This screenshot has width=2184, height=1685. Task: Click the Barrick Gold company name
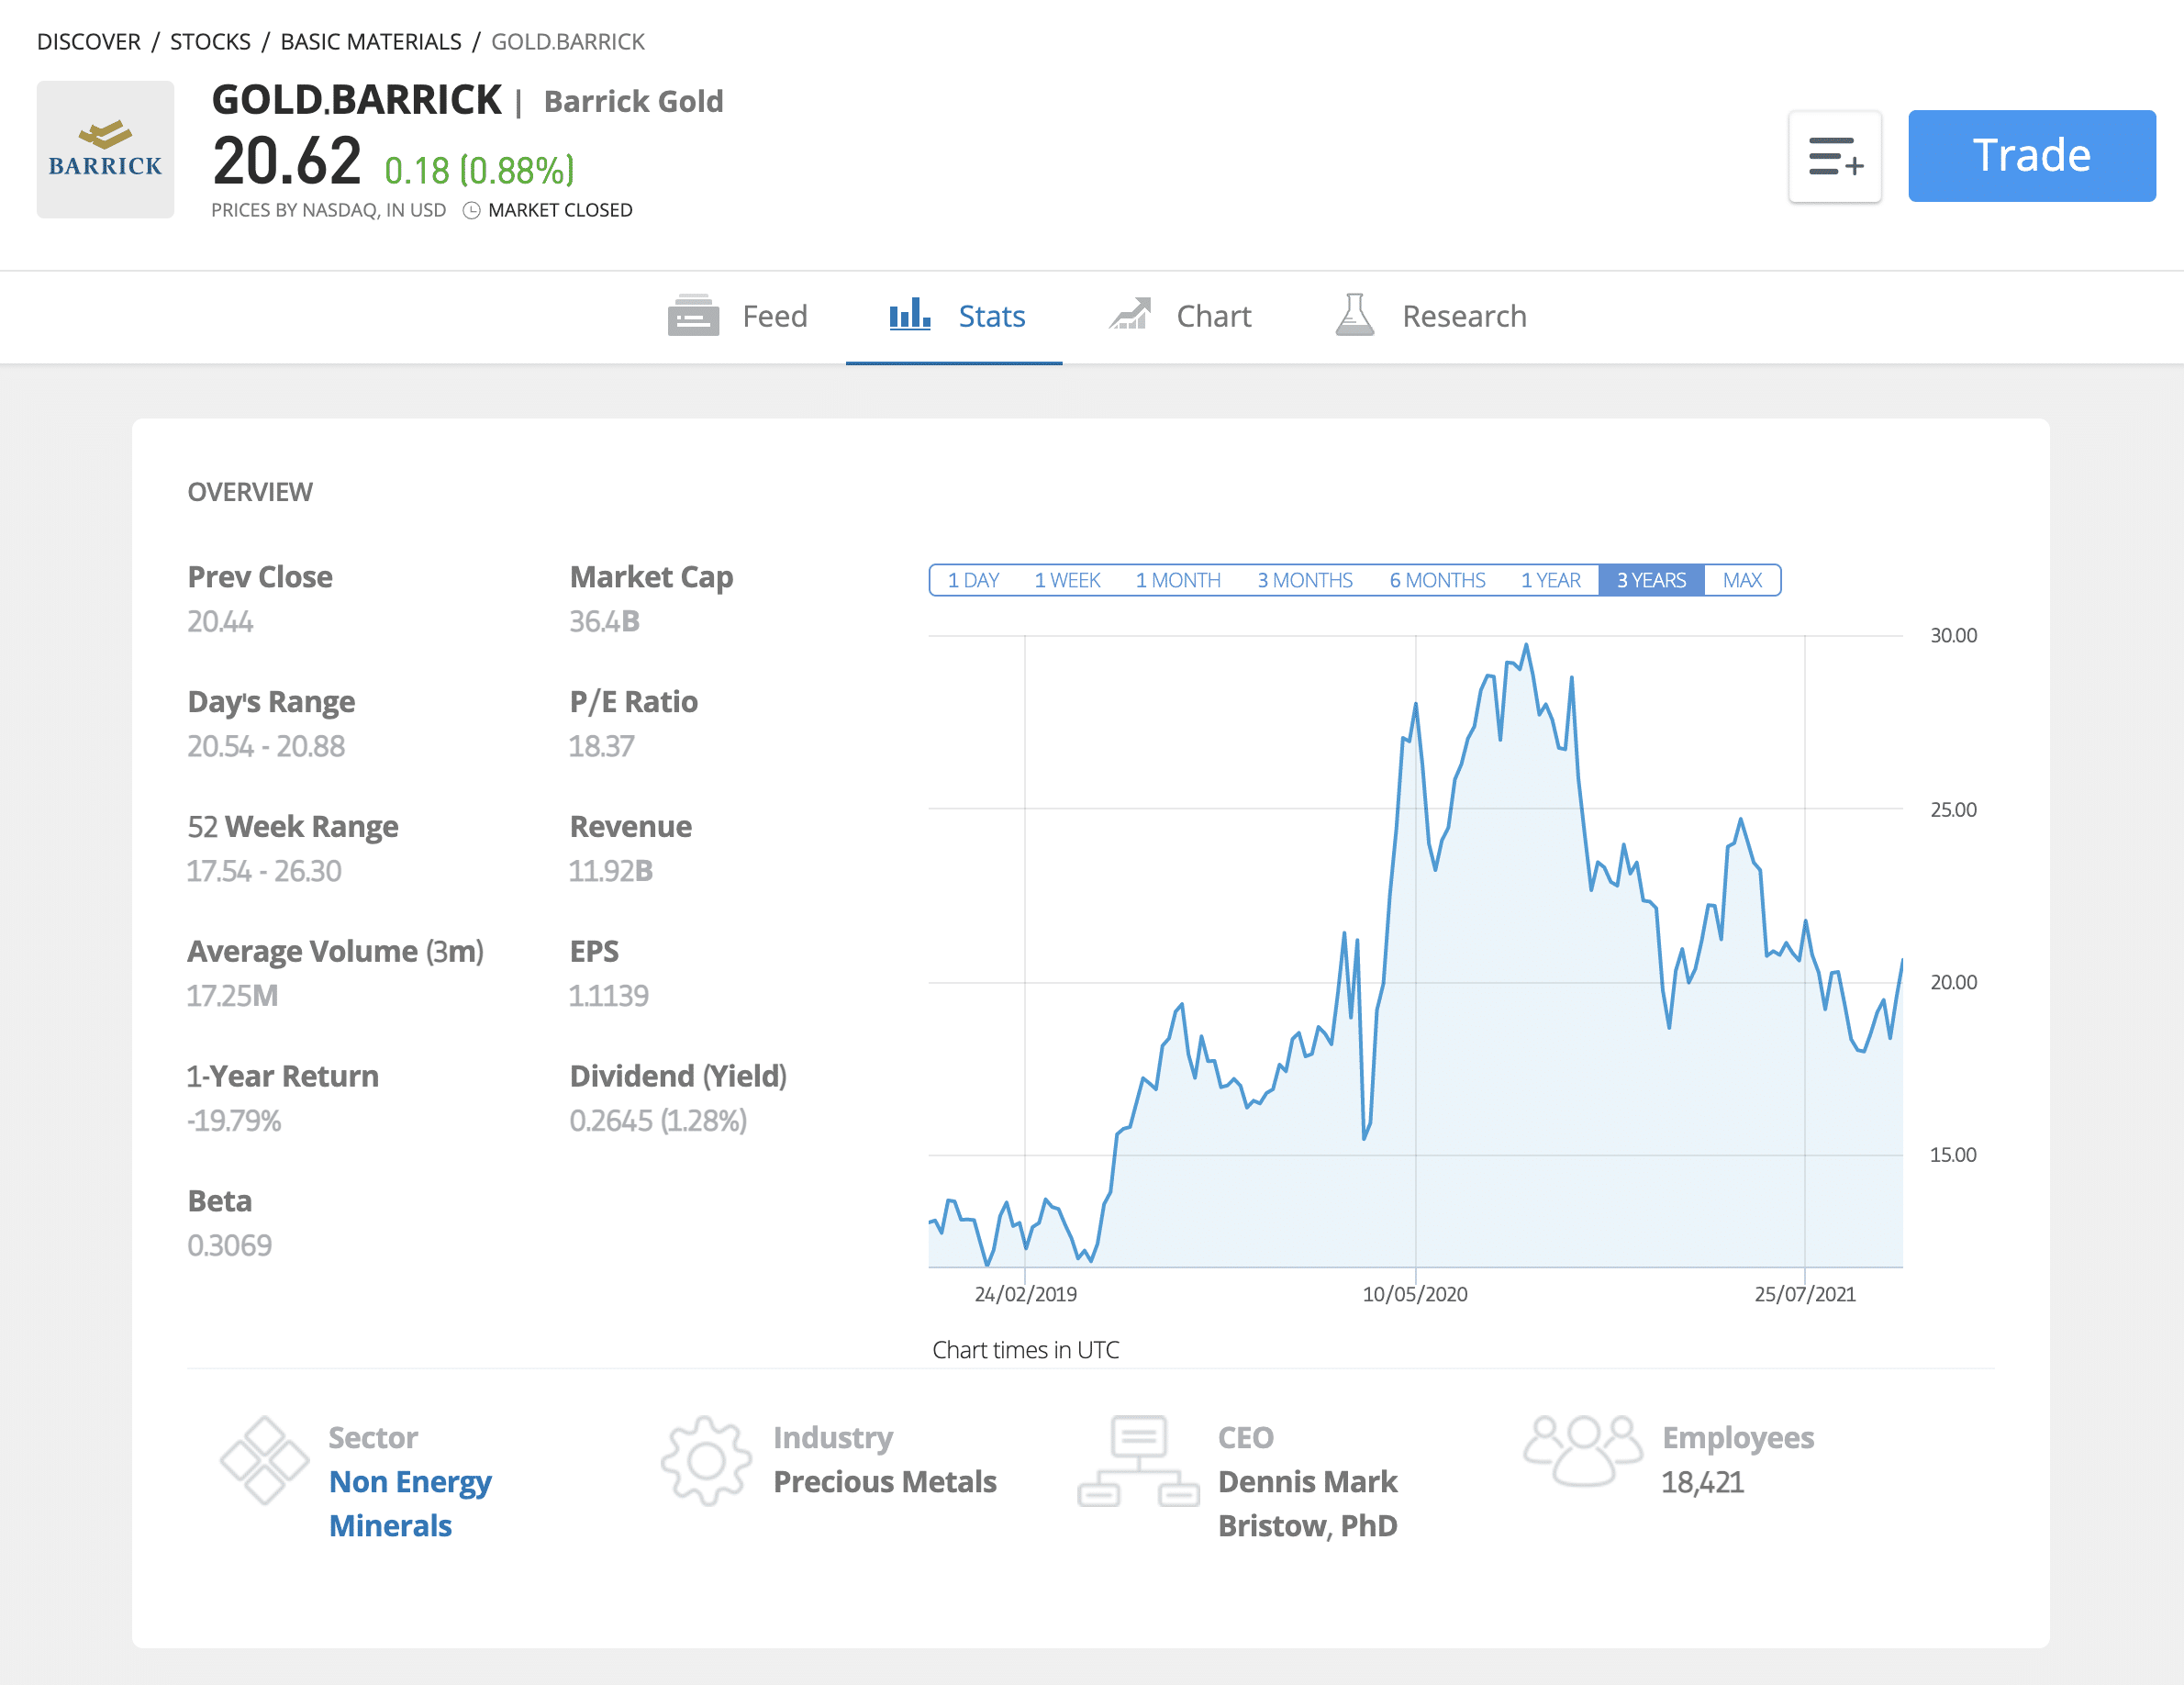[633, 102]
